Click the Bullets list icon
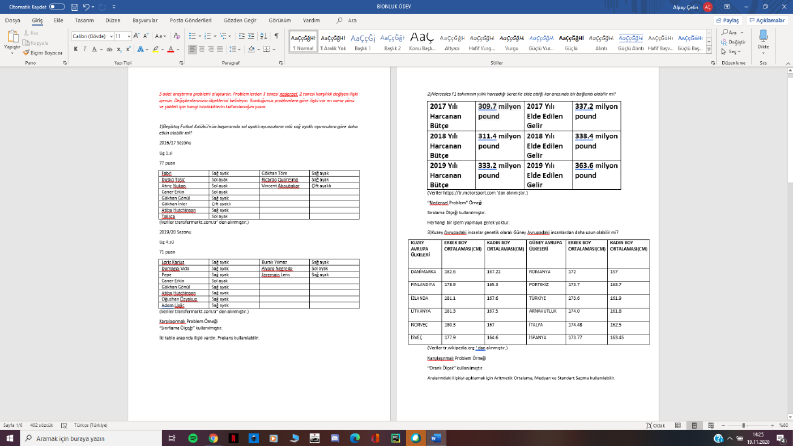 192,36
